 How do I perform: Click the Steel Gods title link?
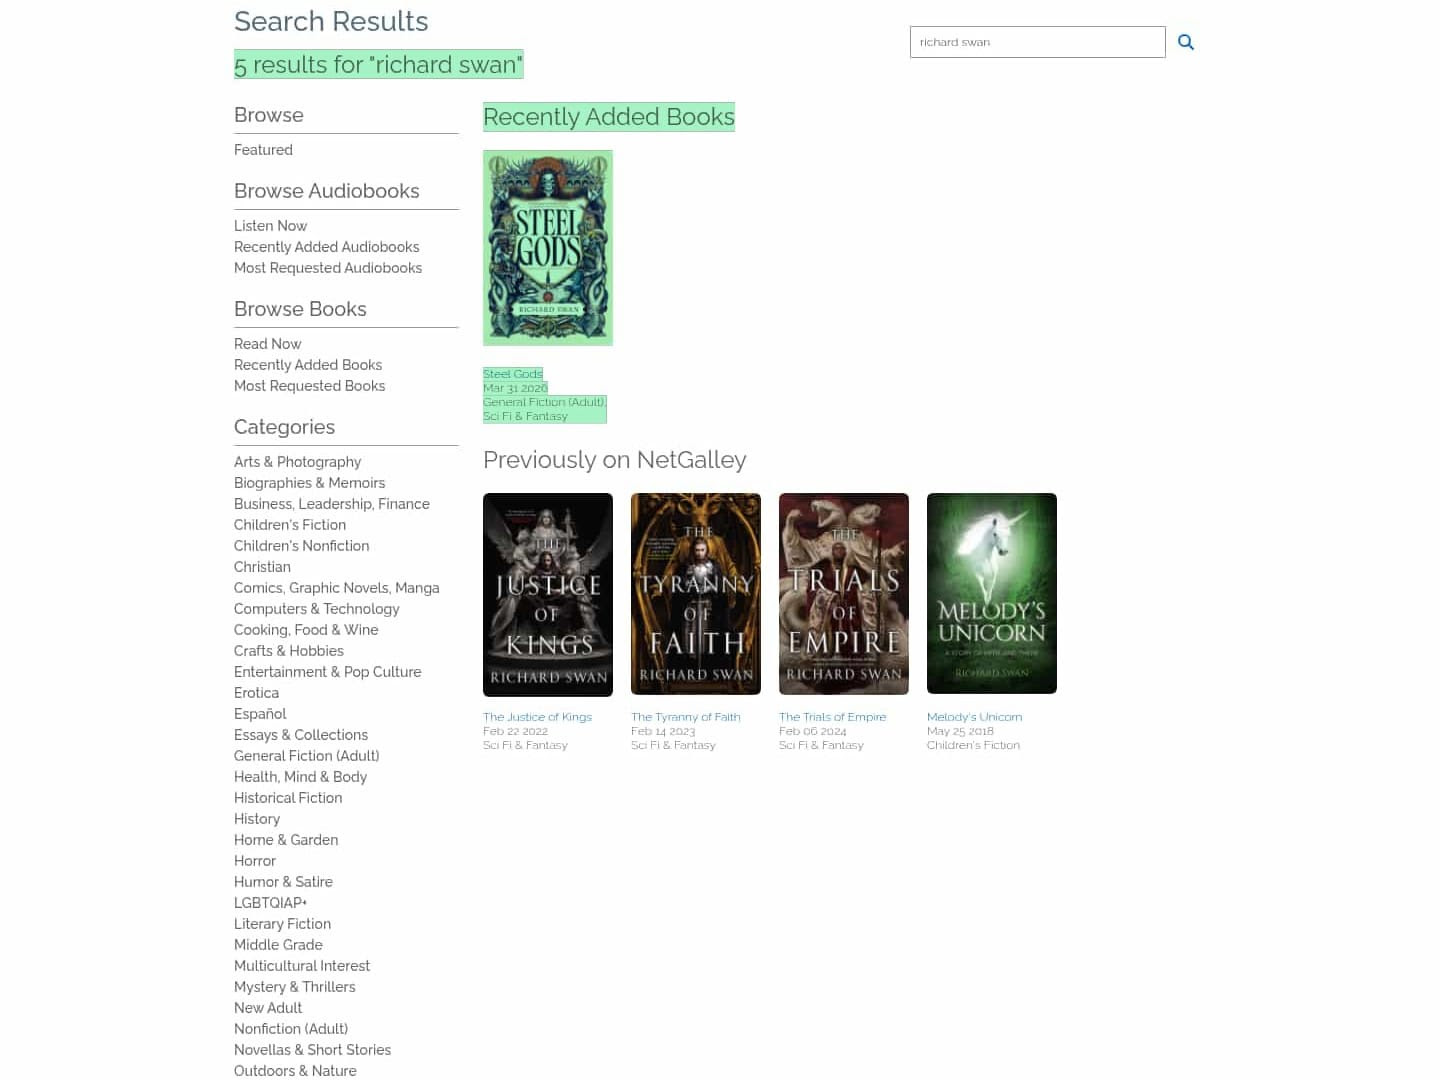[513, 374]
